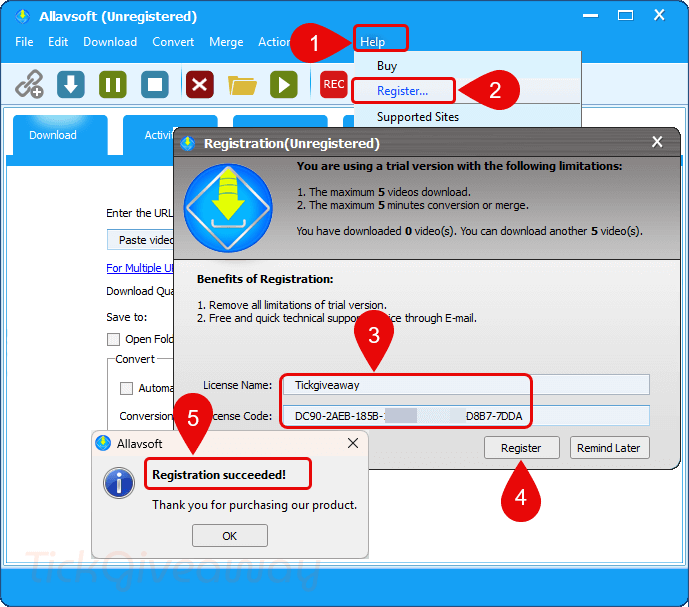689x607 pixels.
Task: Click the Paste video URL field
Action: click(x=141, y=240)
